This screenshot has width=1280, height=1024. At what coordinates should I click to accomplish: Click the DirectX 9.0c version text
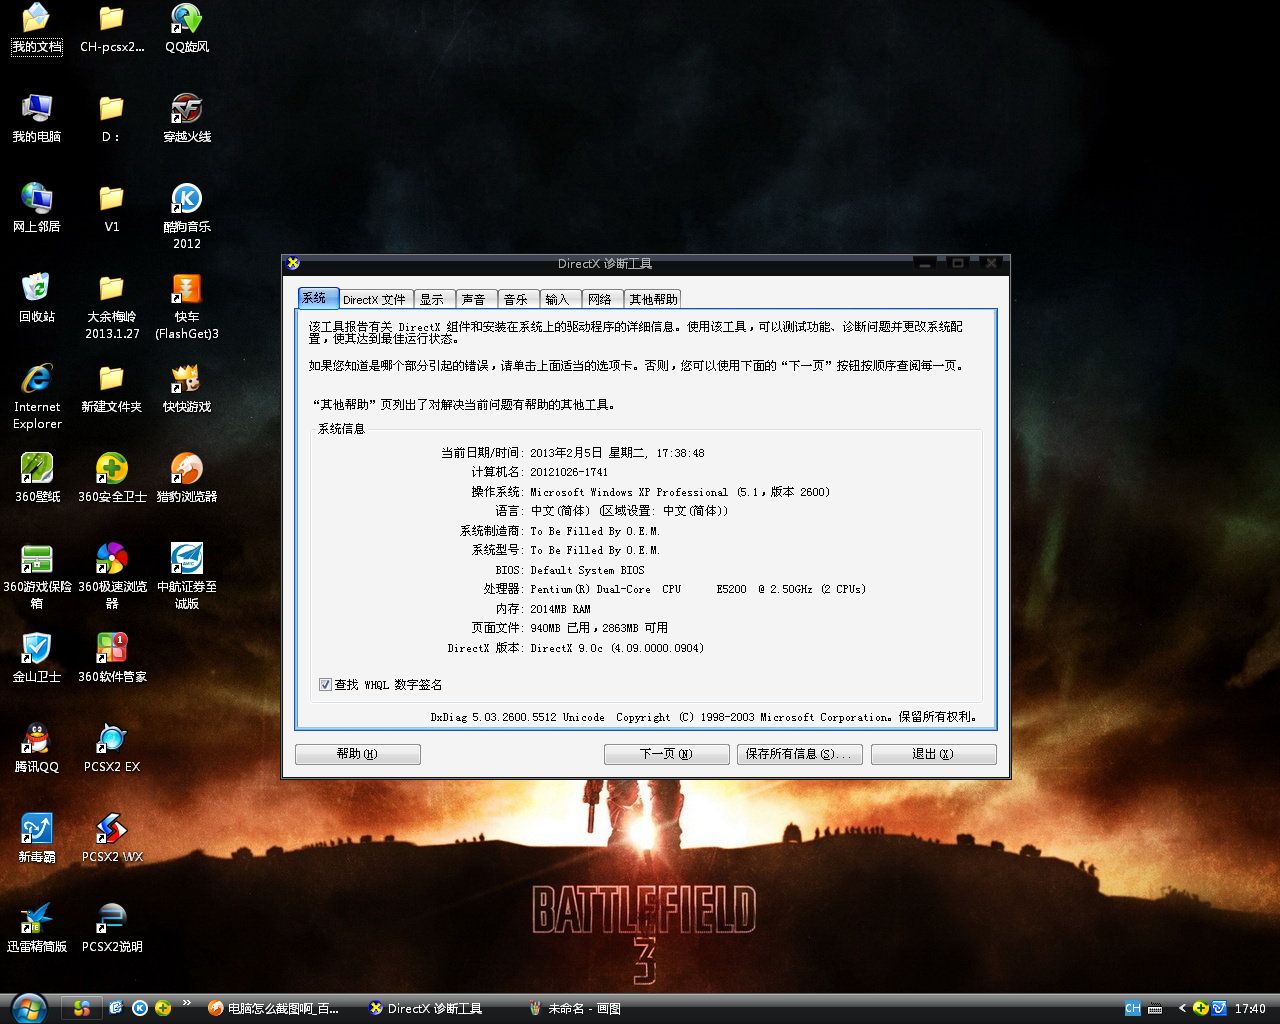(617, 648)
